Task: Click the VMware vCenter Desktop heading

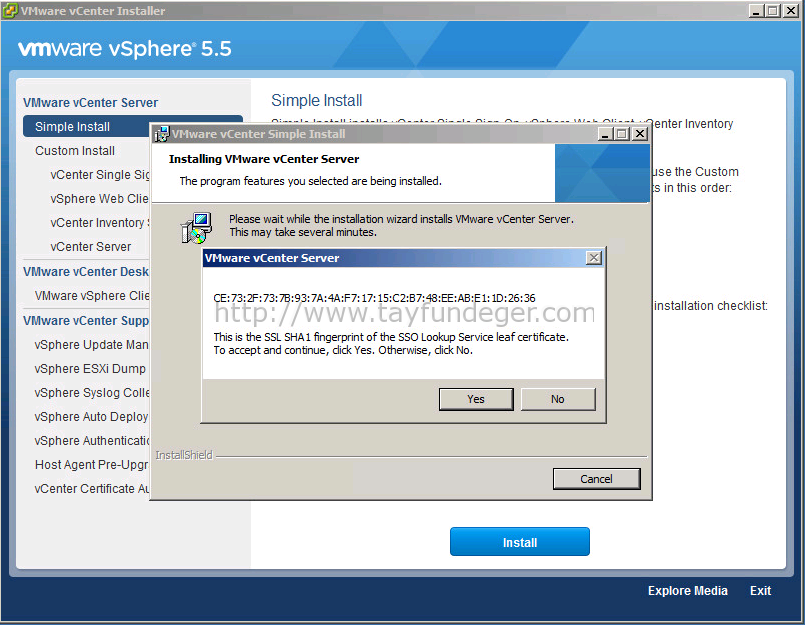Action: [x=86, y=272]
